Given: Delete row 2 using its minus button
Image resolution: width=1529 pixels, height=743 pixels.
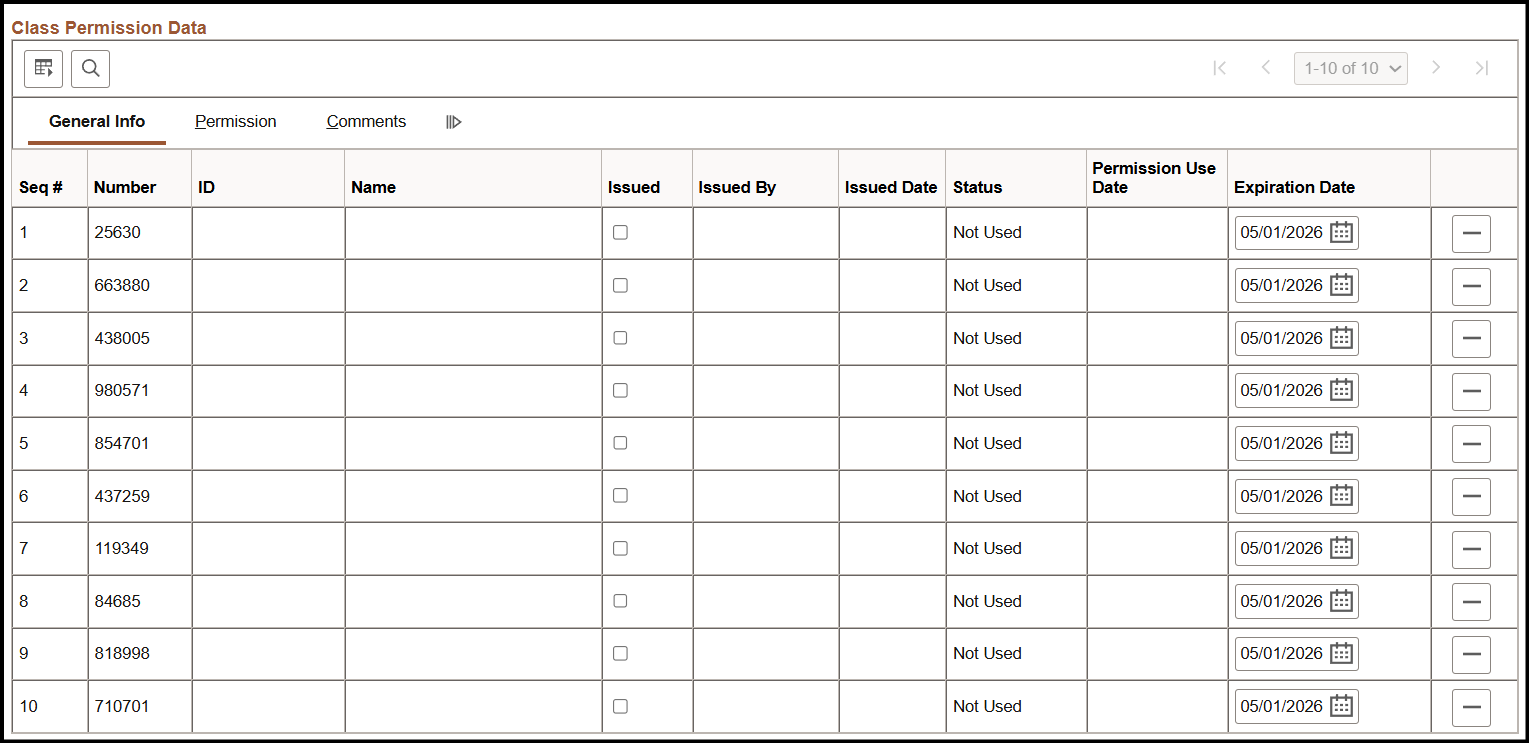Looking at the screenshot, I should (1471, 285).
